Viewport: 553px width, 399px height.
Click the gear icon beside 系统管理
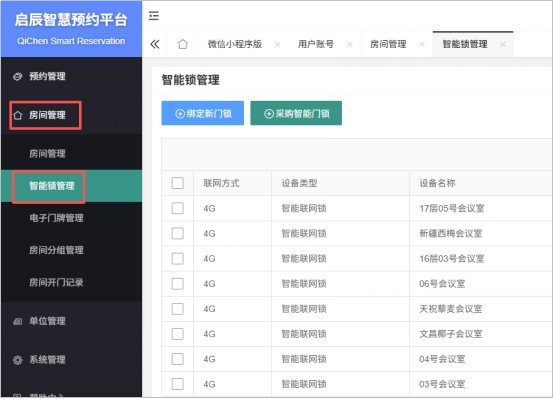[x=17, y=360]
